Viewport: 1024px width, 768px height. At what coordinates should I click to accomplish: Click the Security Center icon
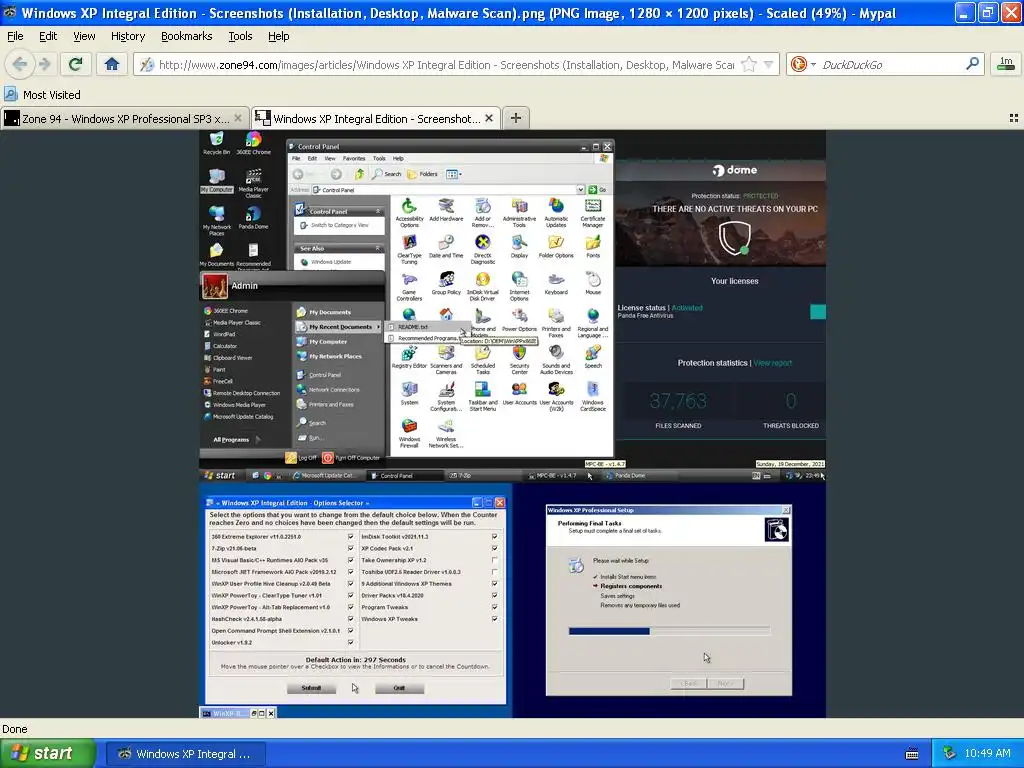click(x=519, y=360)
